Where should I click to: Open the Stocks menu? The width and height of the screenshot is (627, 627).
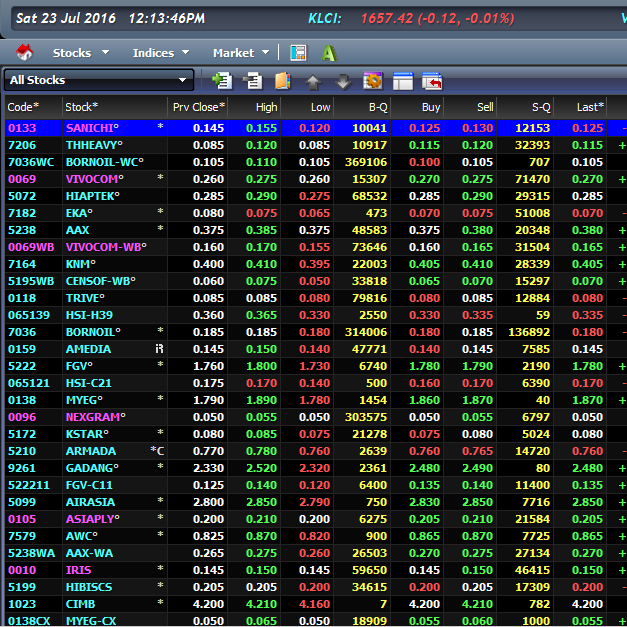click(72, 53)
